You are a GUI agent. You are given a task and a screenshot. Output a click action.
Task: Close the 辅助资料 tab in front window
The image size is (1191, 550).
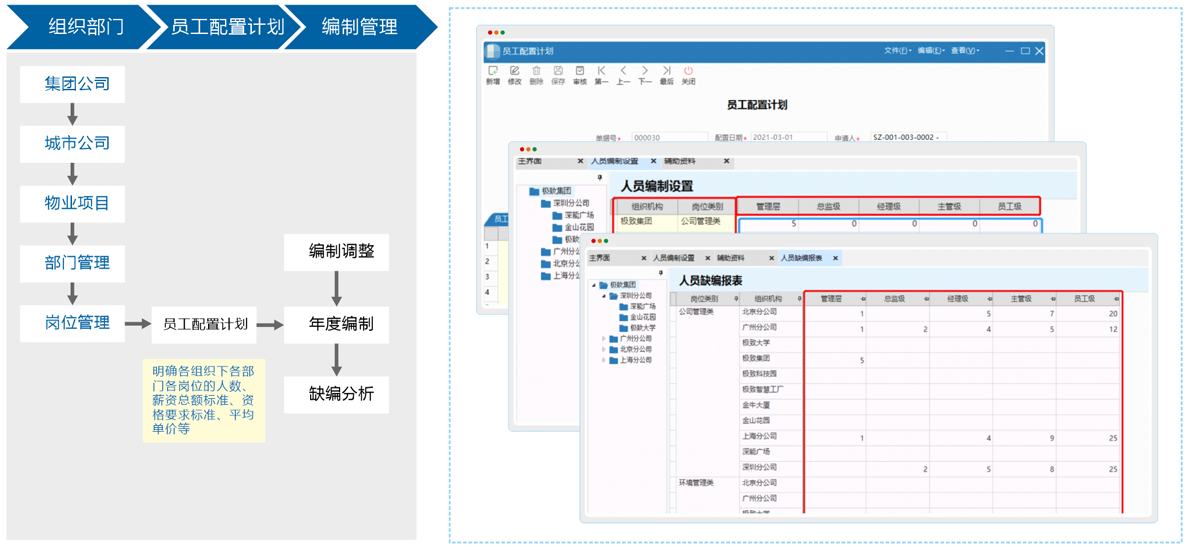pyautogui.click(x=770, y=258)
